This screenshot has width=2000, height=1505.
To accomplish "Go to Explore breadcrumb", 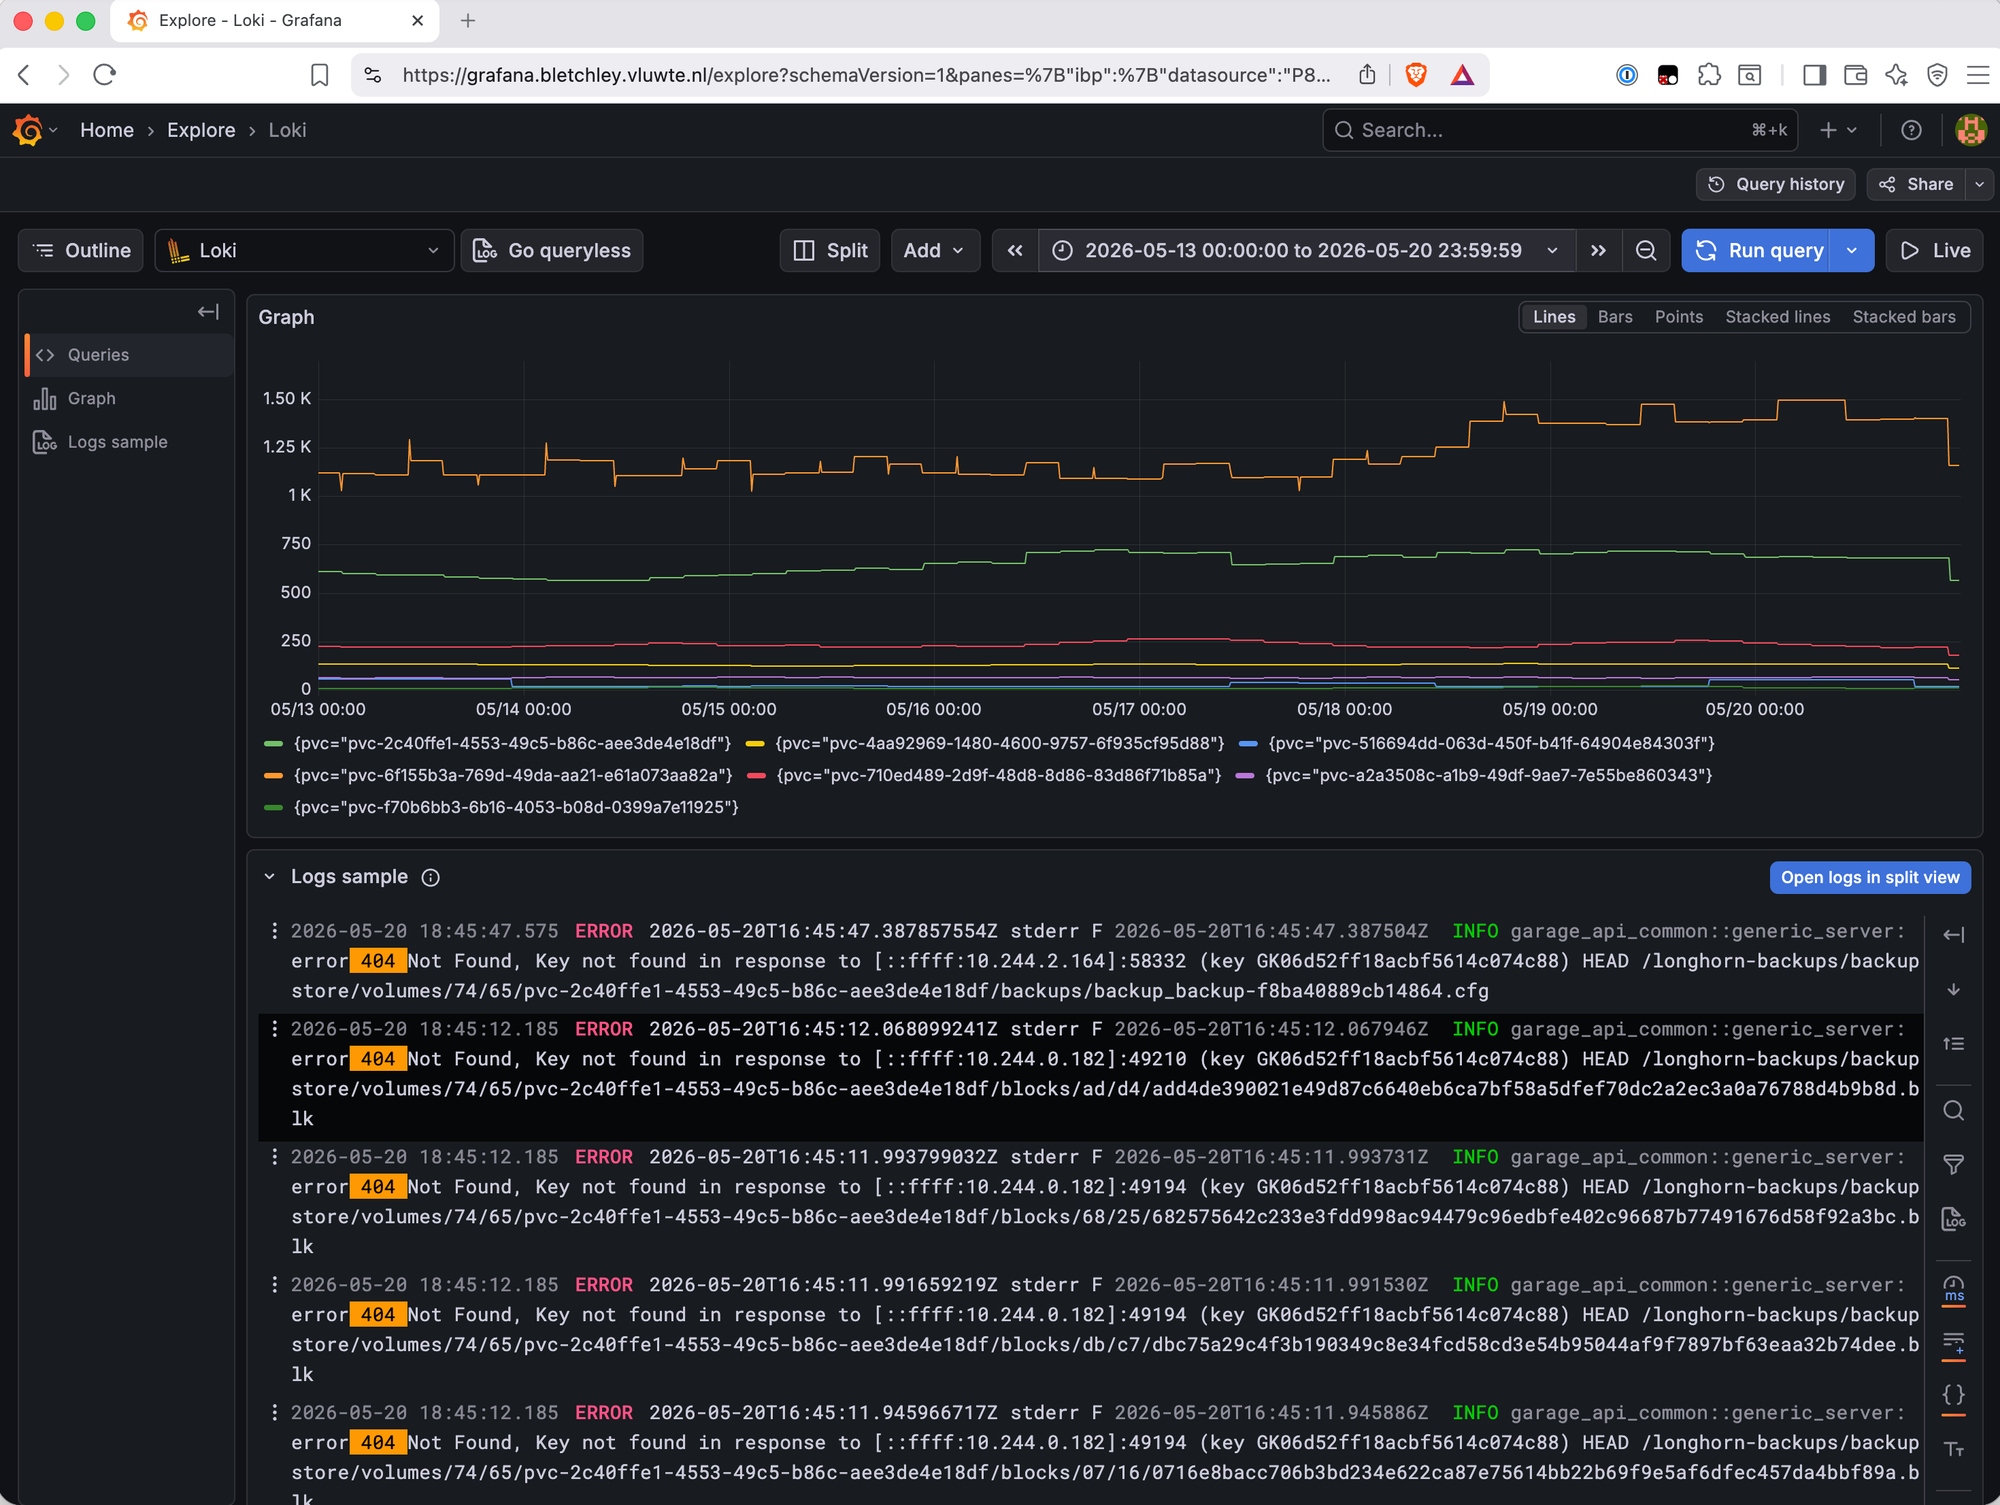I will click(201, 130).
